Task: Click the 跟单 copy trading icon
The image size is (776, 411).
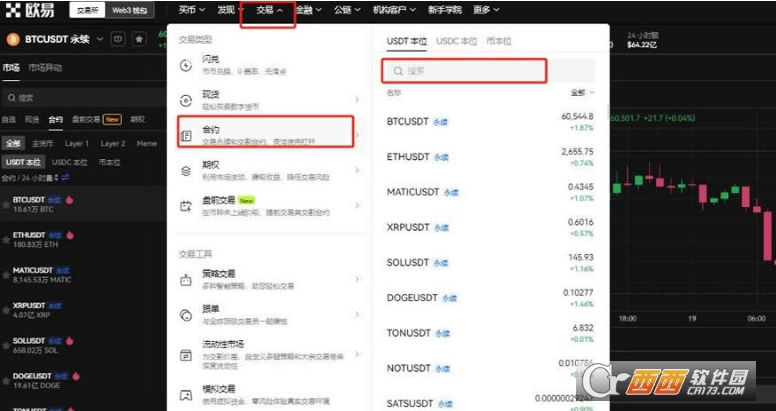Action: (186, 316)
